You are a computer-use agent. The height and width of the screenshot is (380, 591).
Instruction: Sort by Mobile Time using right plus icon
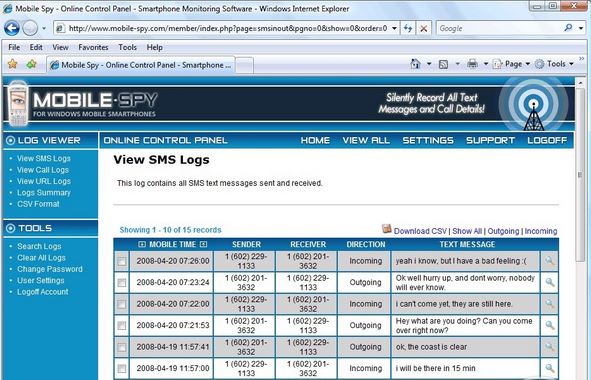(x=204, y=244)
